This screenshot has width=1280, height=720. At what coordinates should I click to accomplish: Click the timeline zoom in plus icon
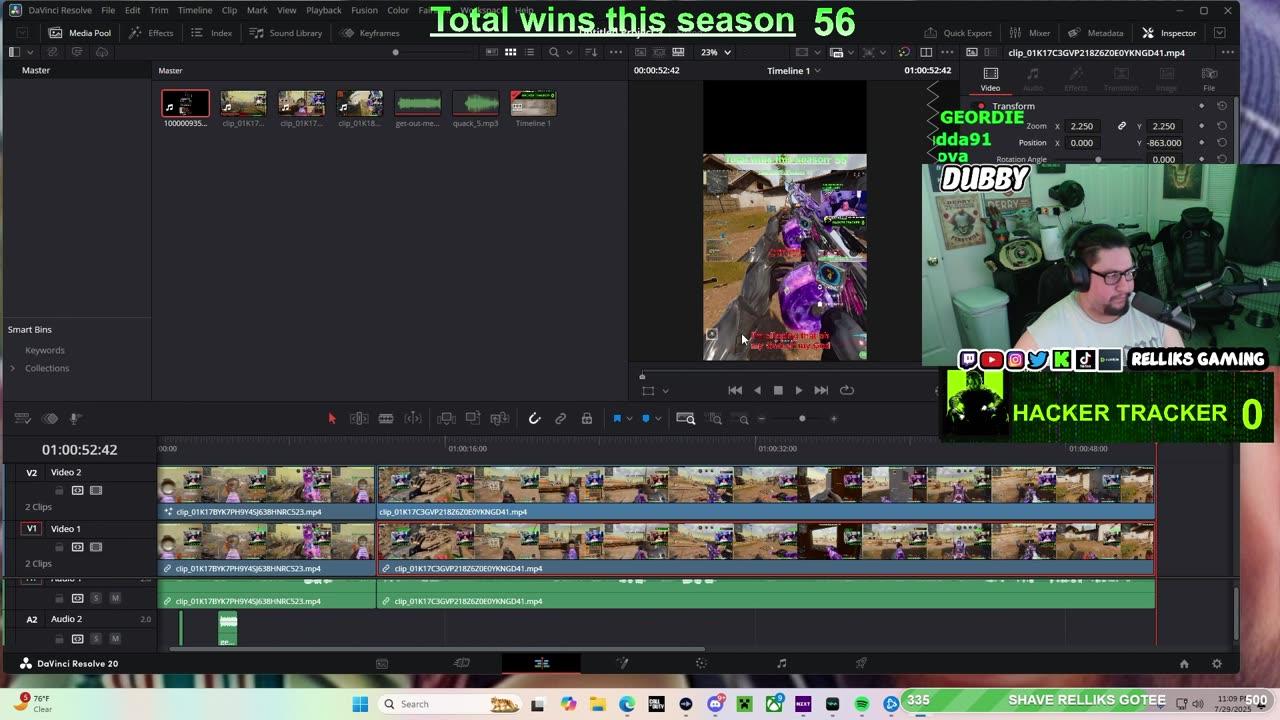point(834,419)
